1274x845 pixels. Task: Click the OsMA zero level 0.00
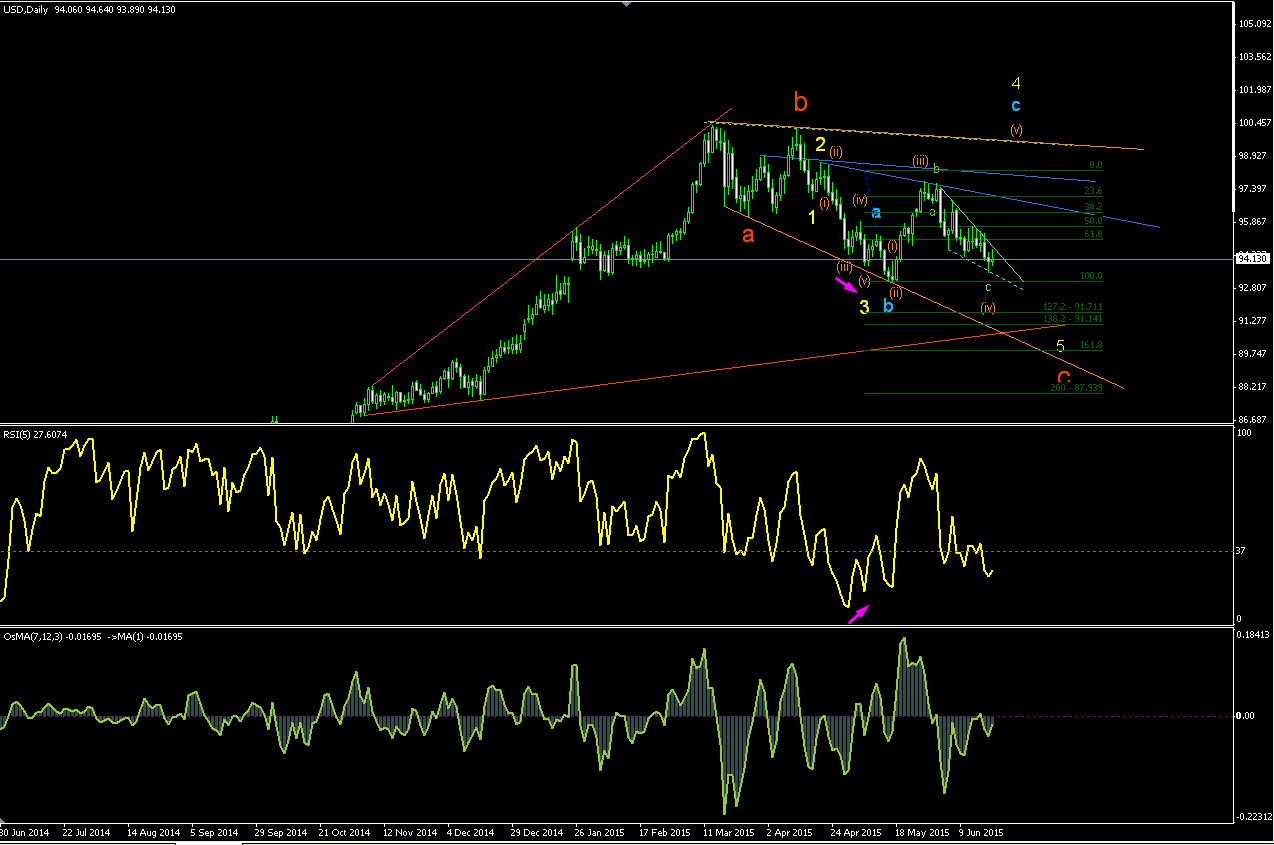click(1247, 716)
